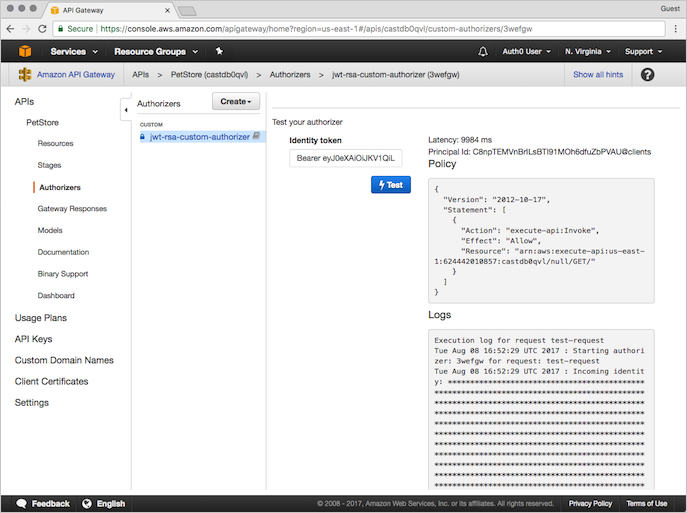Open the pin favorites star icon
Image resolution: width=687 pixels, height=513 pixels.
(219, 51)
